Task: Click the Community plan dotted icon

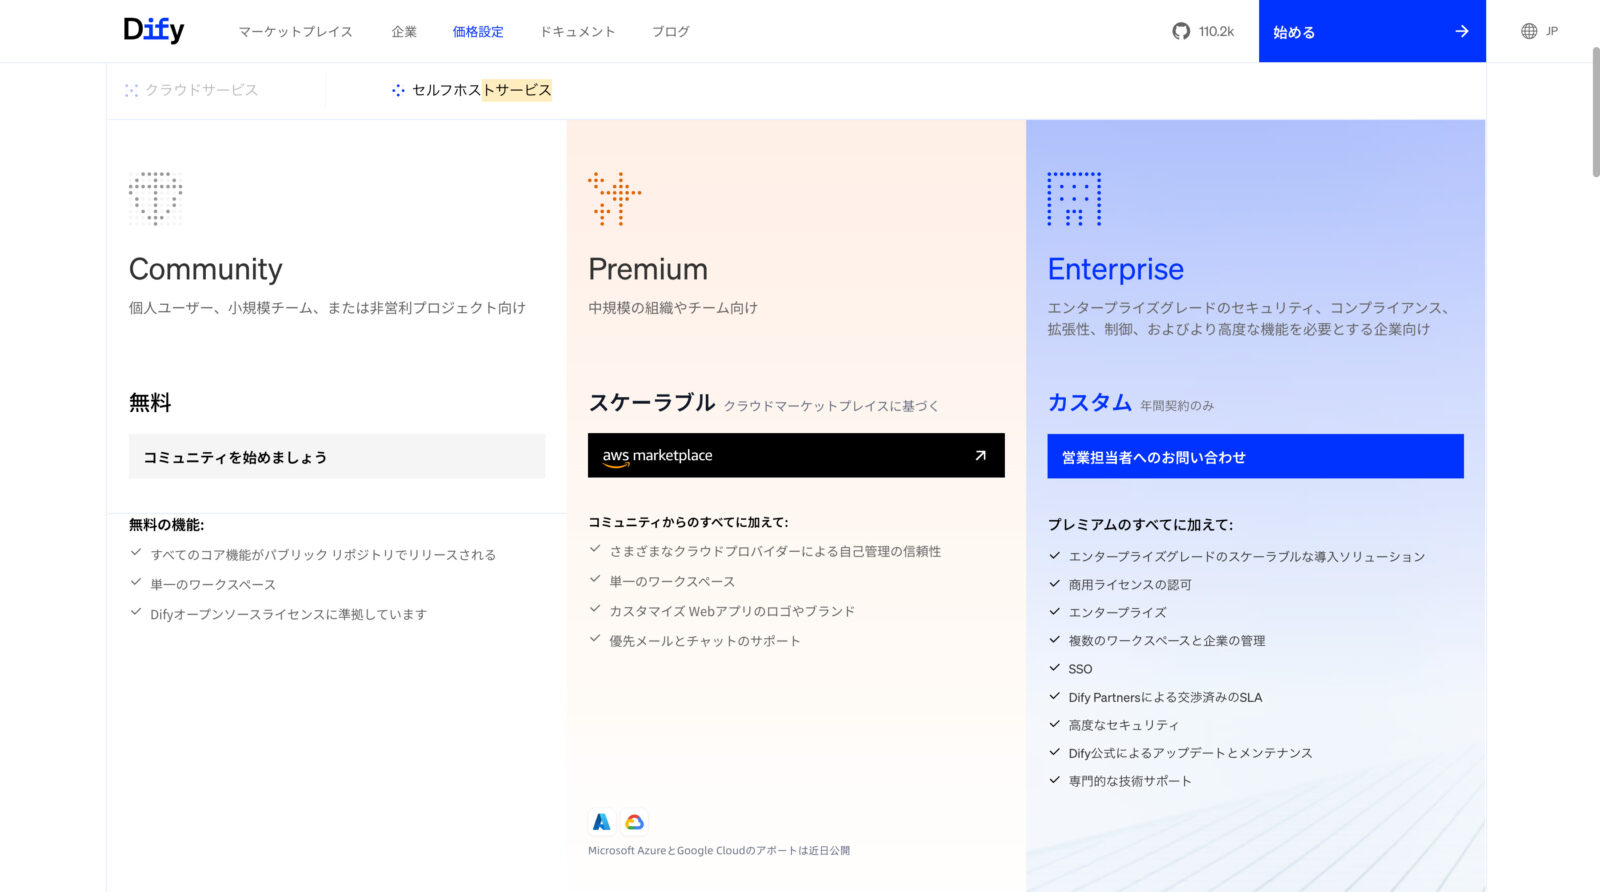Action: [x=155, y=198]
